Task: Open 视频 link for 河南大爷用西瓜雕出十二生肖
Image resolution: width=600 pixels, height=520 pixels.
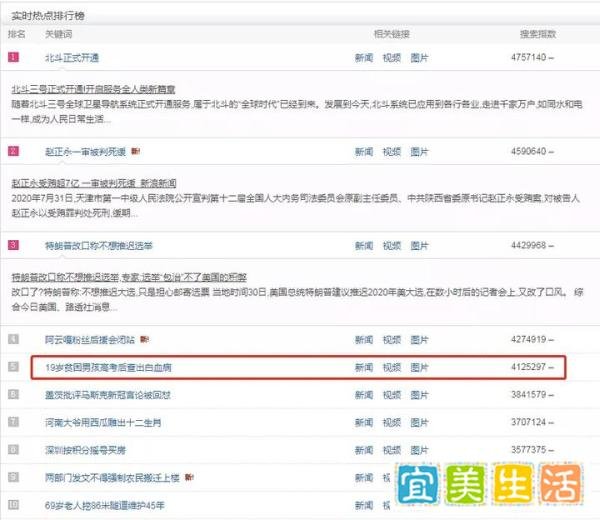Action: 392,423
